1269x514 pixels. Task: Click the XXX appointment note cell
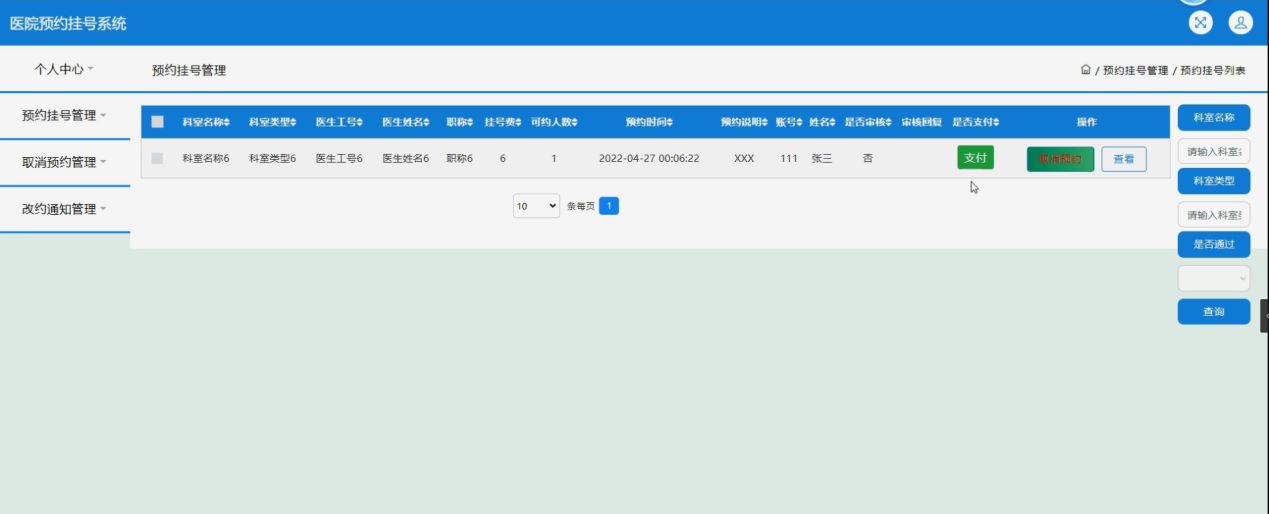[x=744, y=158]
